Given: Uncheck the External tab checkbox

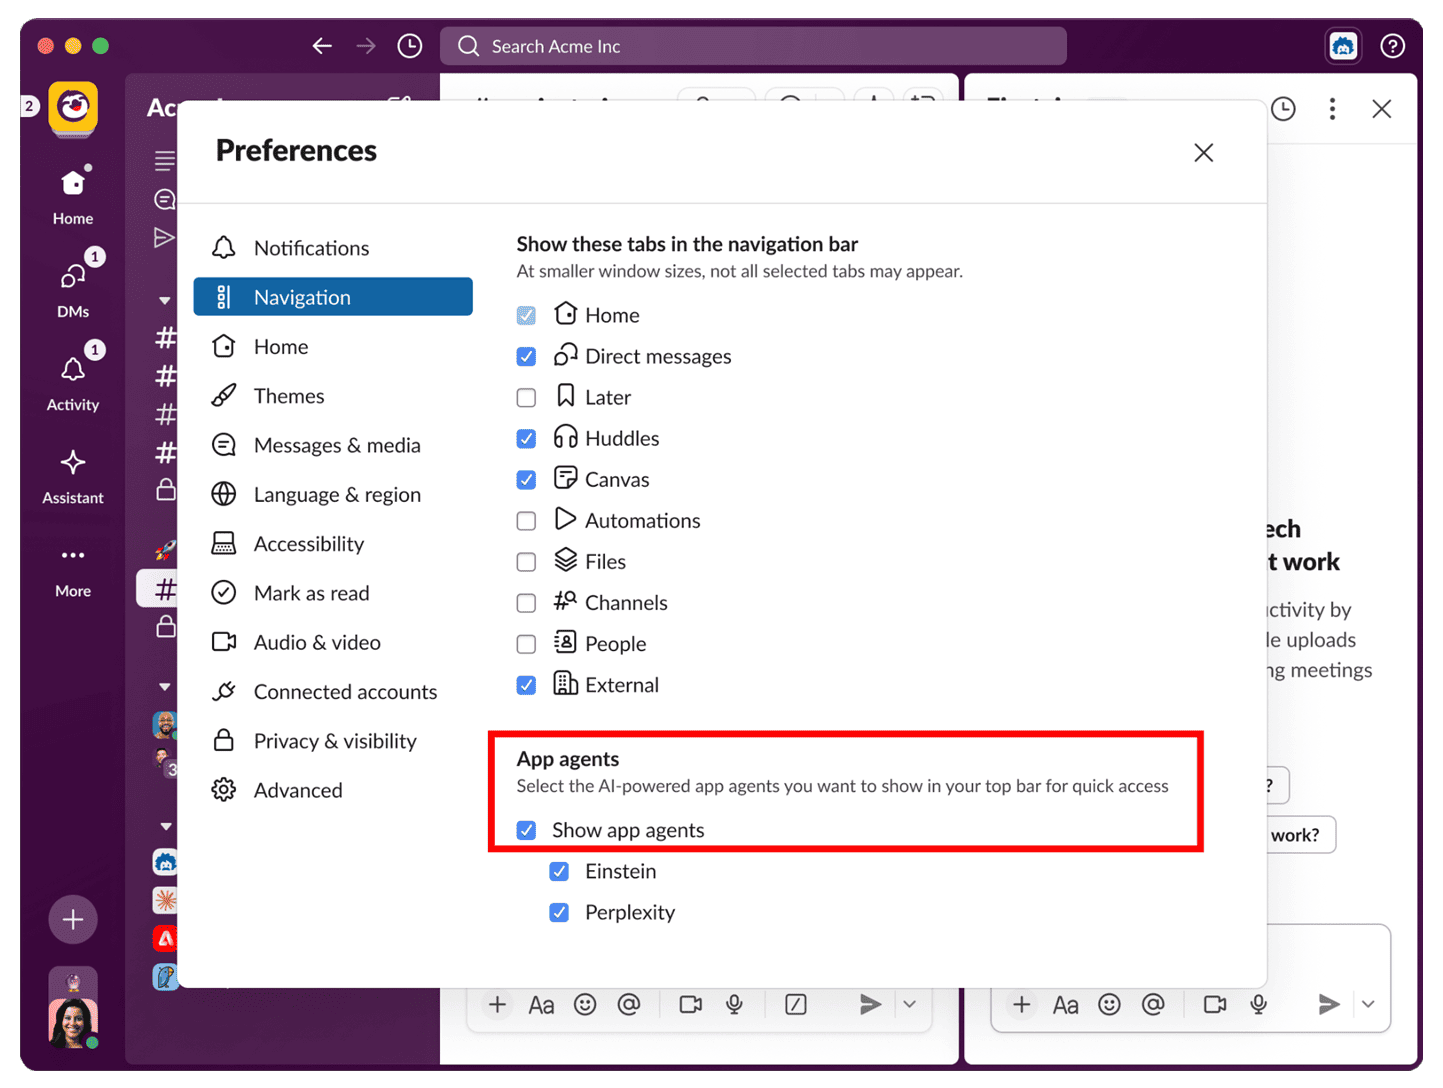Looking at the screenshot, I should tap(526, 684).
